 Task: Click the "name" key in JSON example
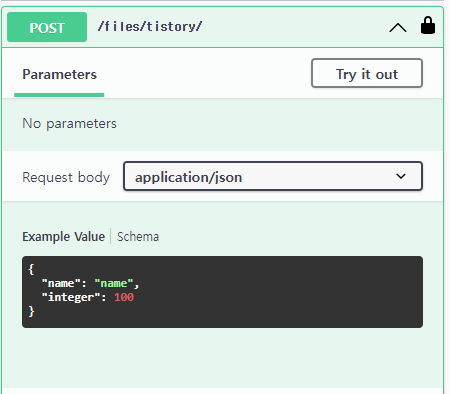(61, 283)
